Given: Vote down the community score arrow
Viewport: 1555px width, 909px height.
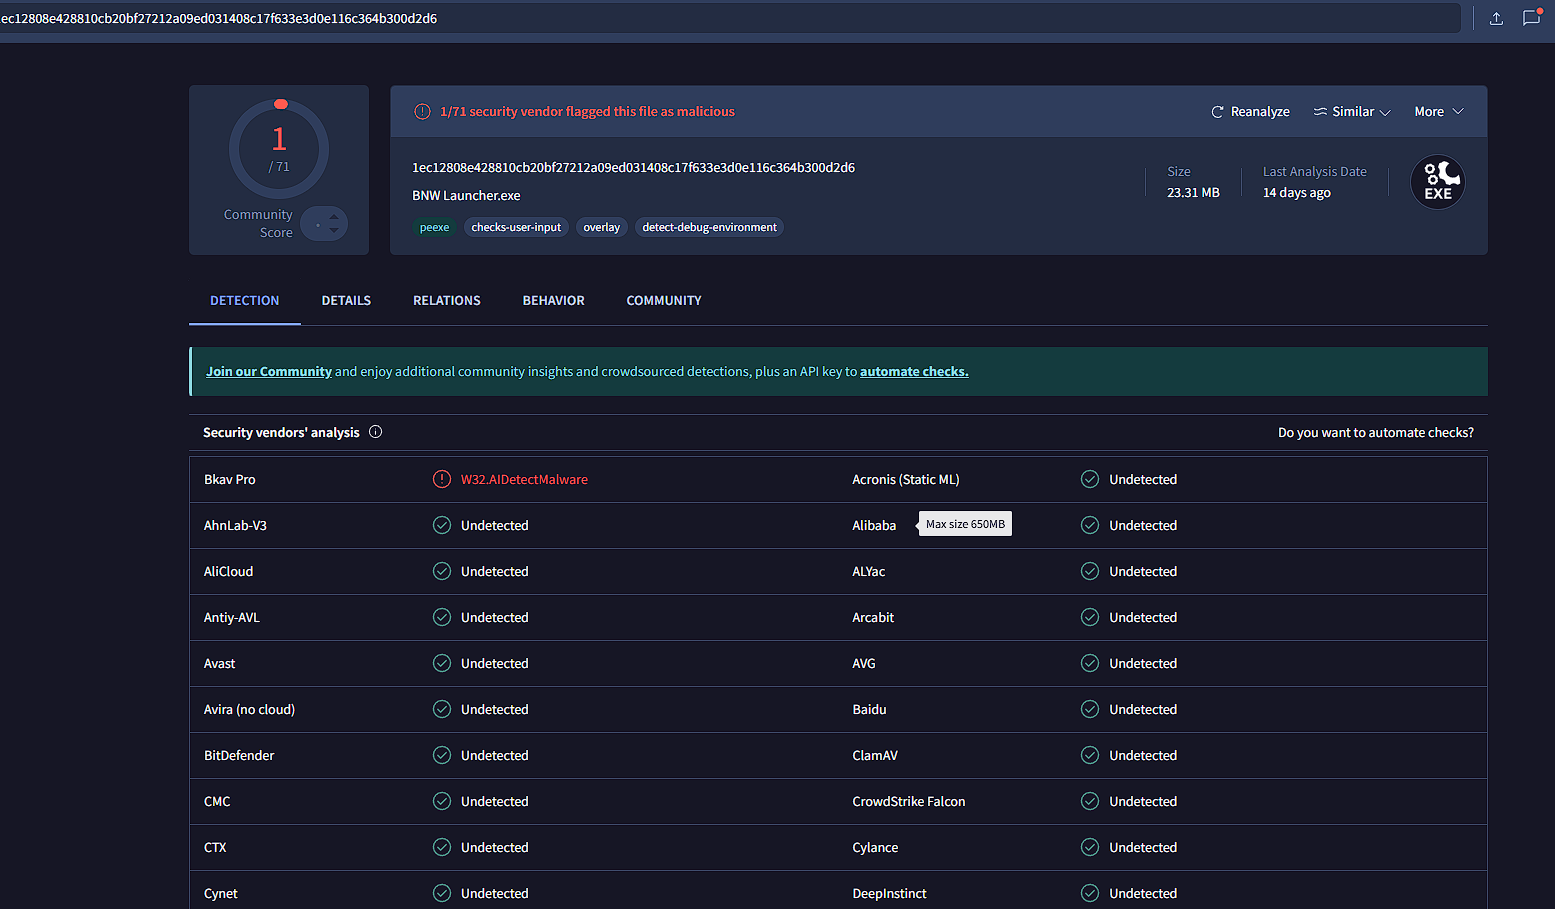Looking at the screenshot, I should [334, 231].
